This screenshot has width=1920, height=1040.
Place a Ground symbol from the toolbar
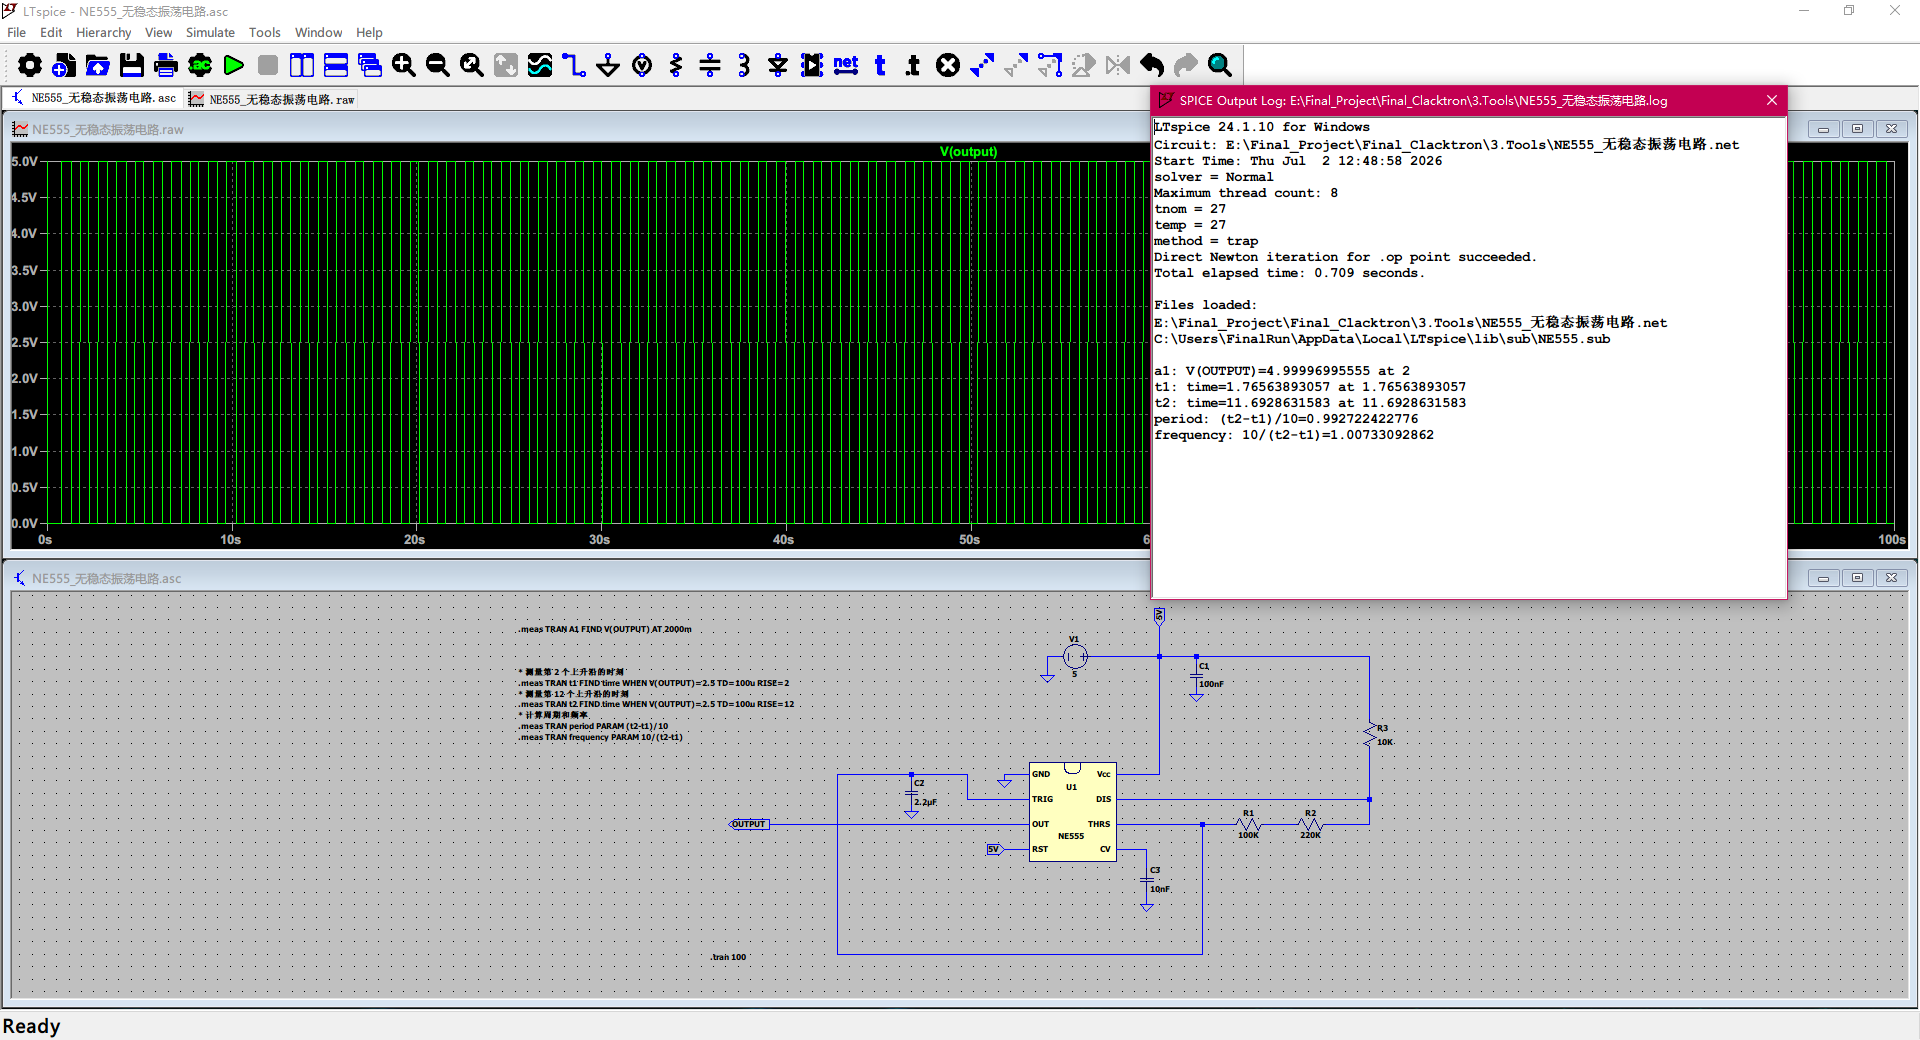point(608,66)
